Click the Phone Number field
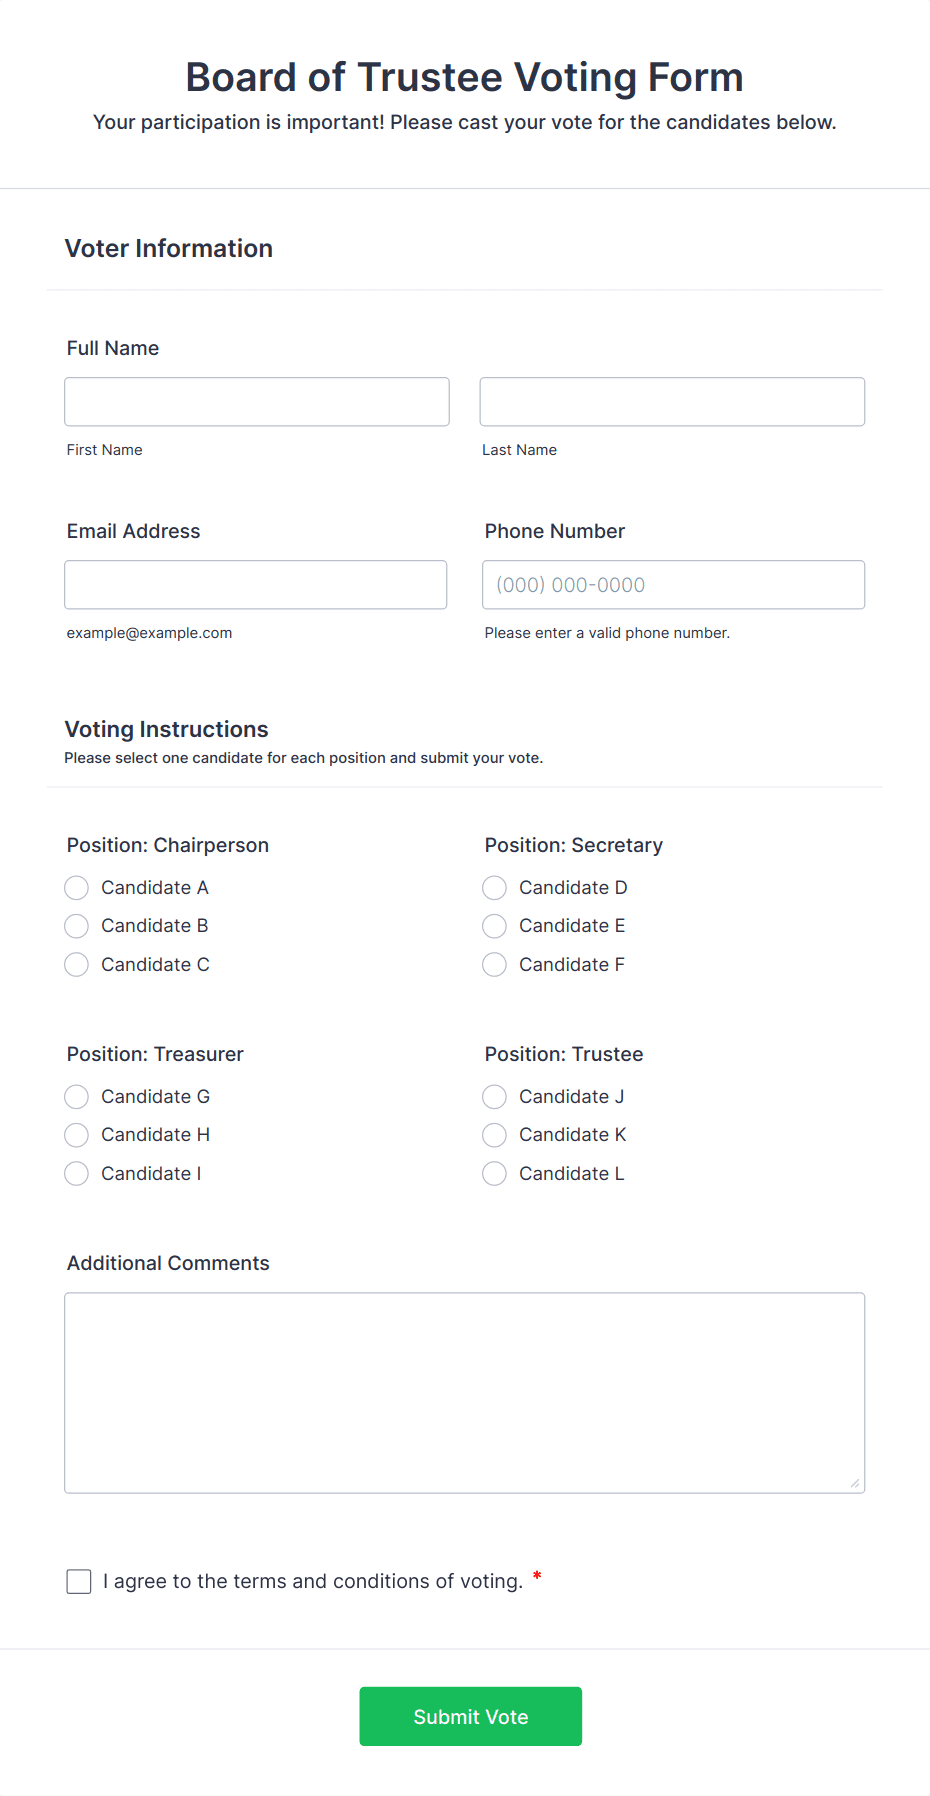Screen dimensions: 930x1796 tap(672, 584)
